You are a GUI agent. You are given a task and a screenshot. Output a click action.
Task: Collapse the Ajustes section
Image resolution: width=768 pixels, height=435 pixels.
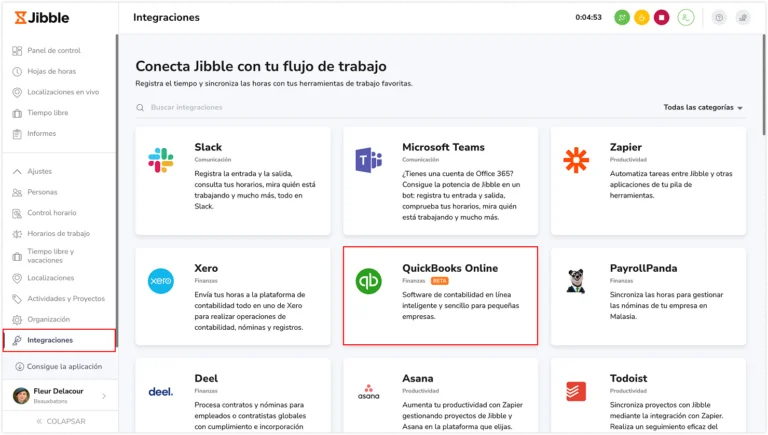(x=17, y=171)
